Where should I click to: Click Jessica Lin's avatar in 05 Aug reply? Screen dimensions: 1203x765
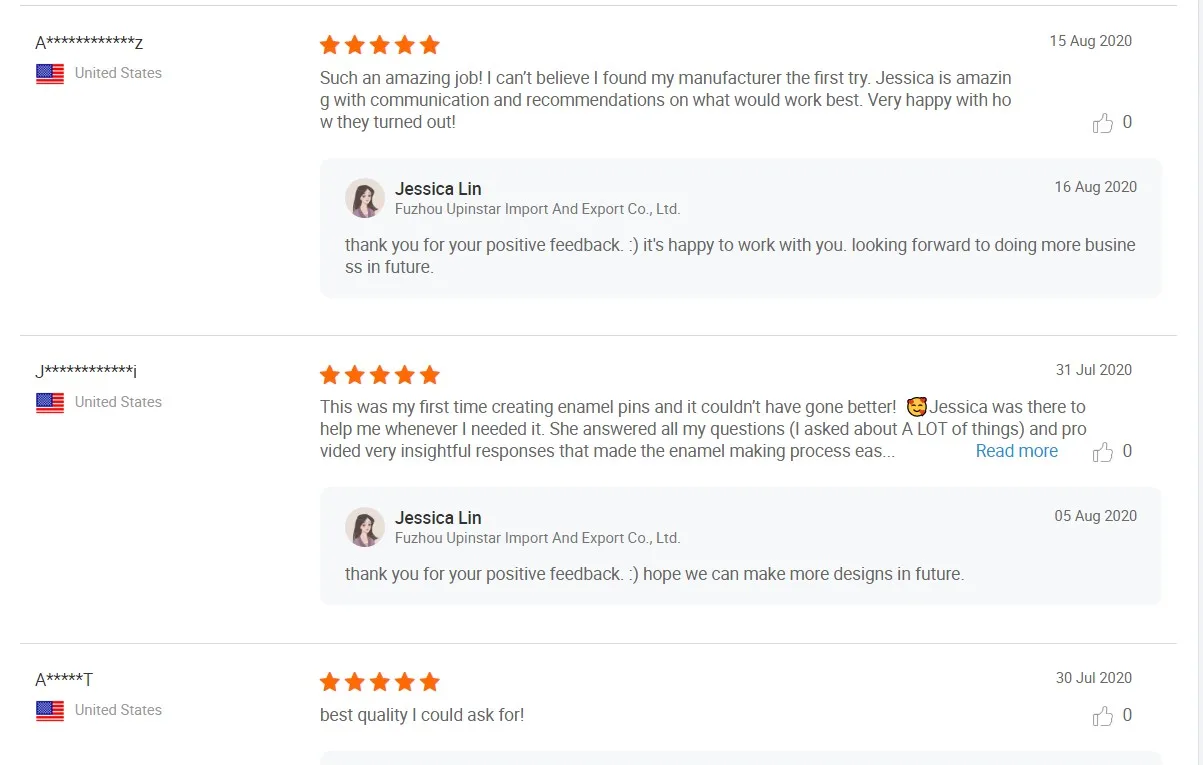point(365,527)
